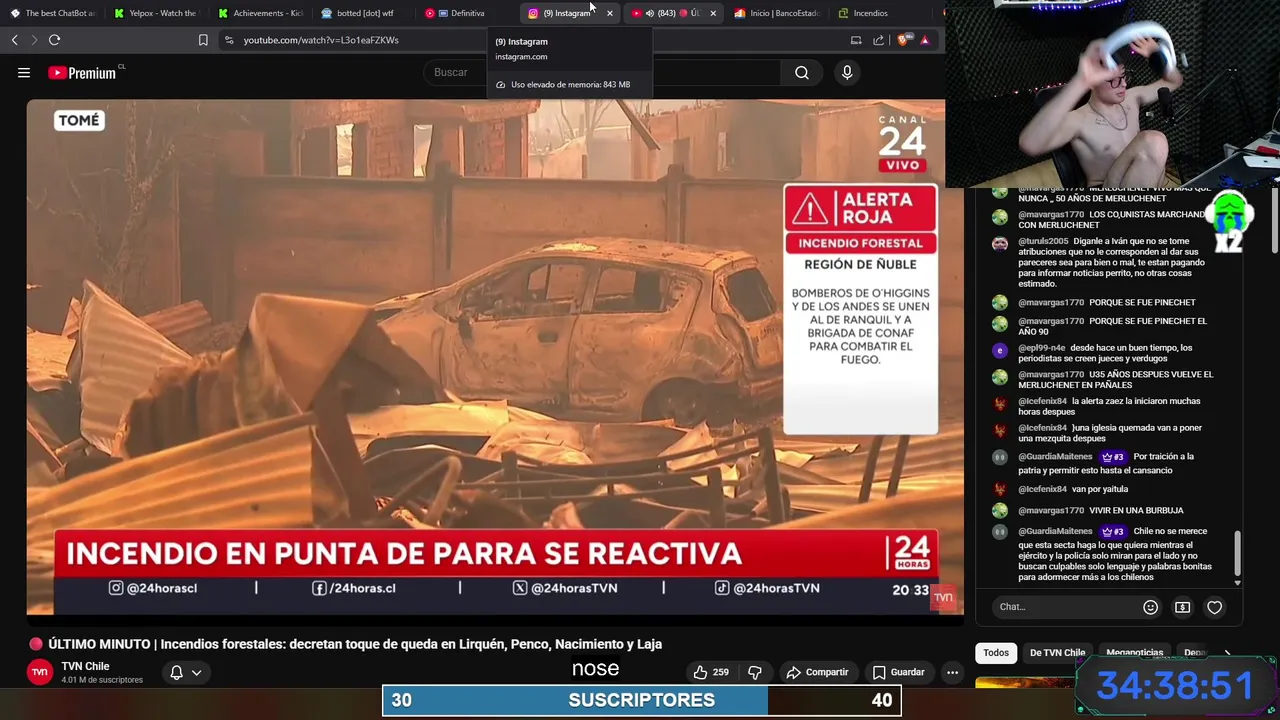Select the Todos filter chip
Screen dimensions: 1280x720
(996, 652)
